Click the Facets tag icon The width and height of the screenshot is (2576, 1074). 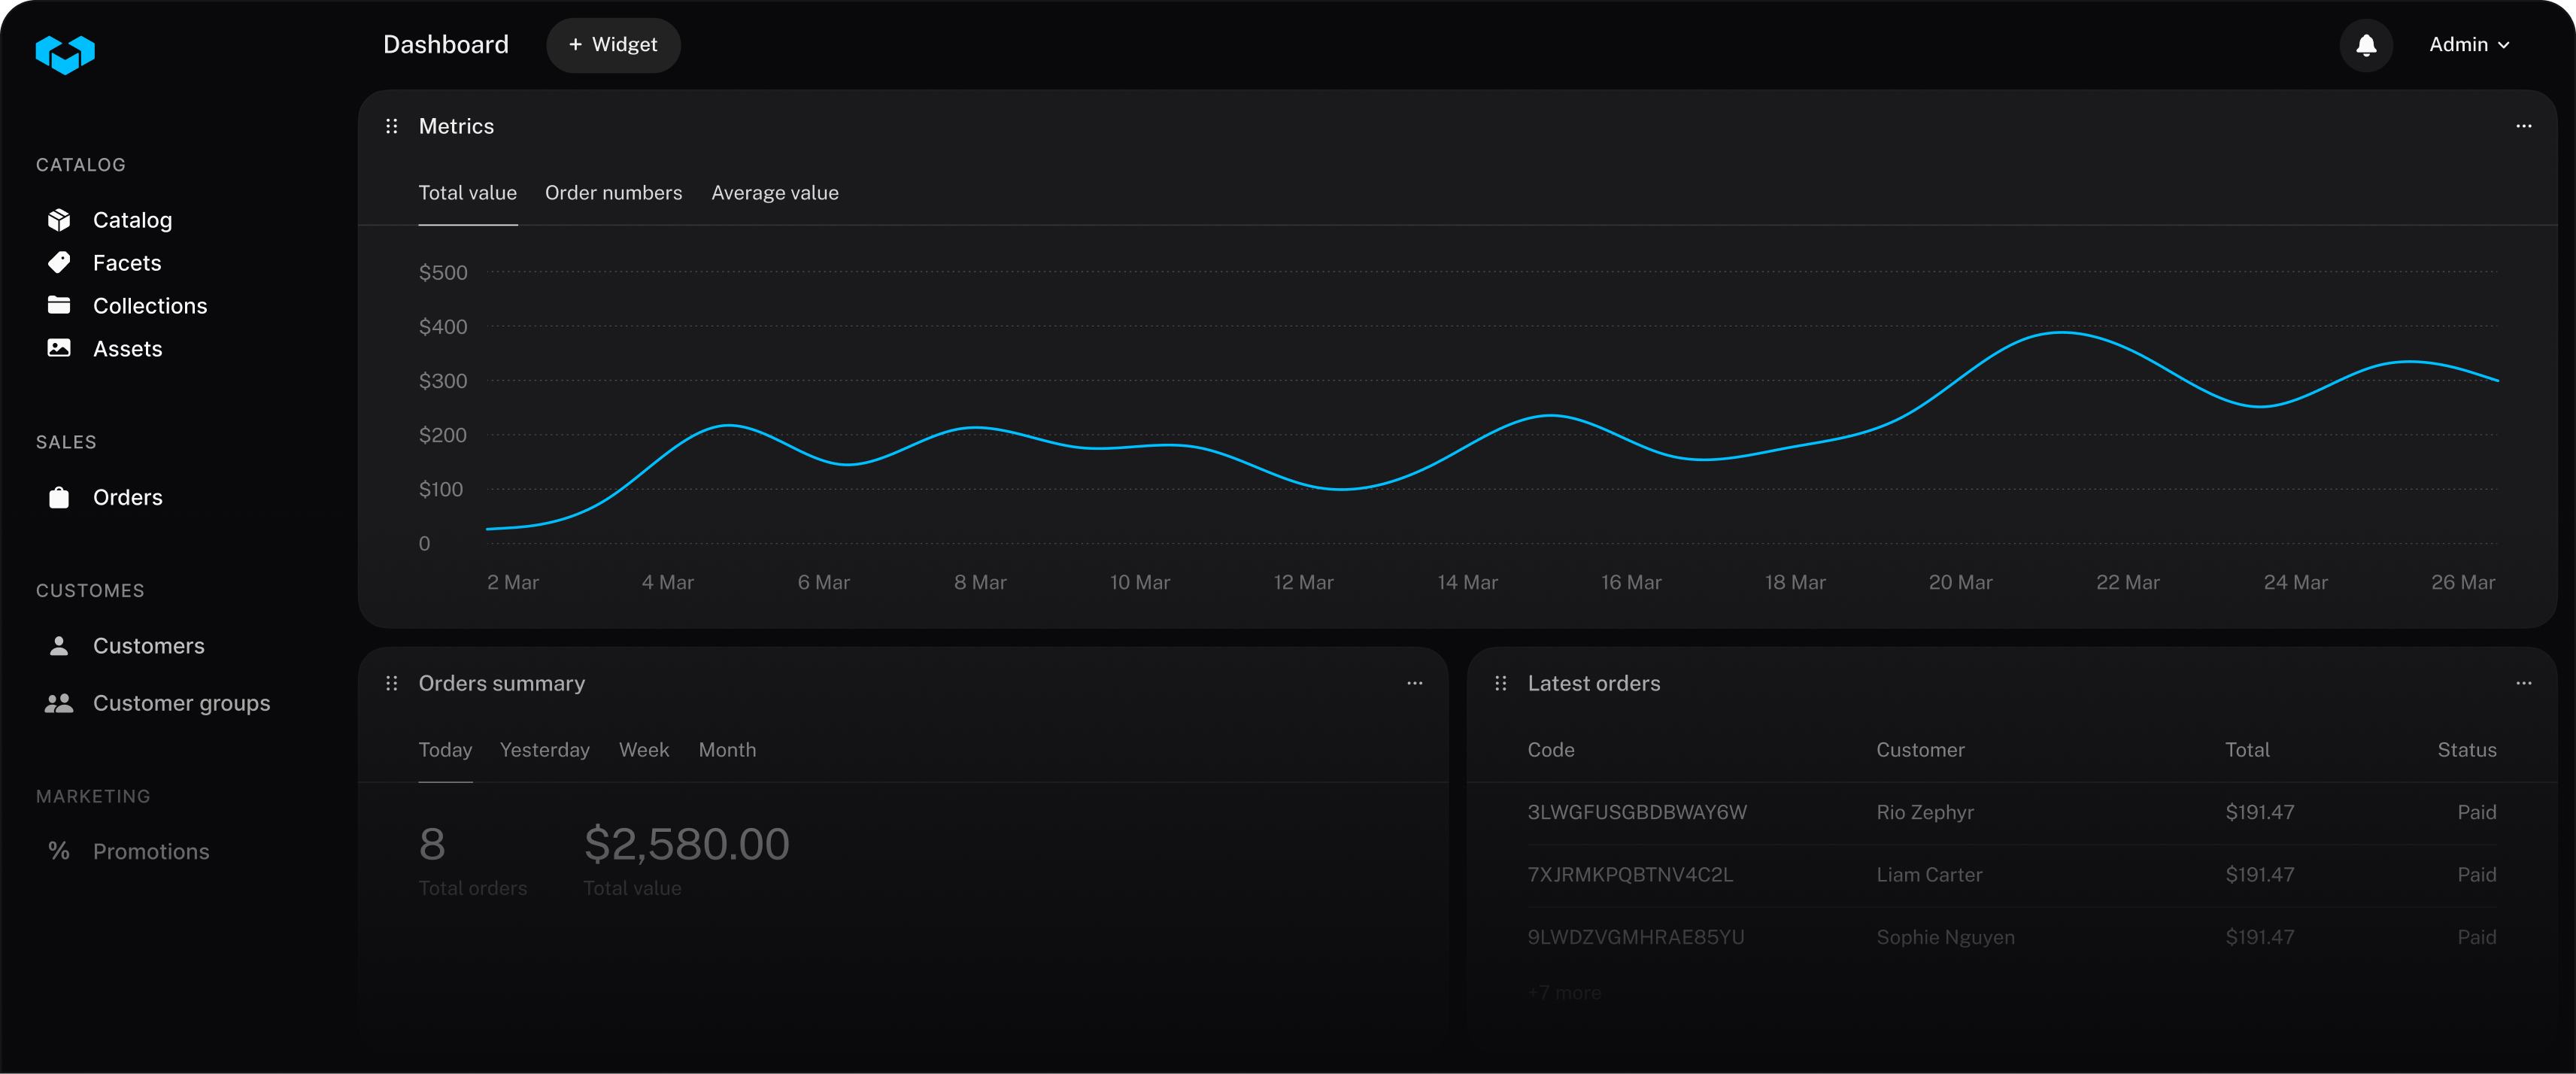tap(59, 263)
